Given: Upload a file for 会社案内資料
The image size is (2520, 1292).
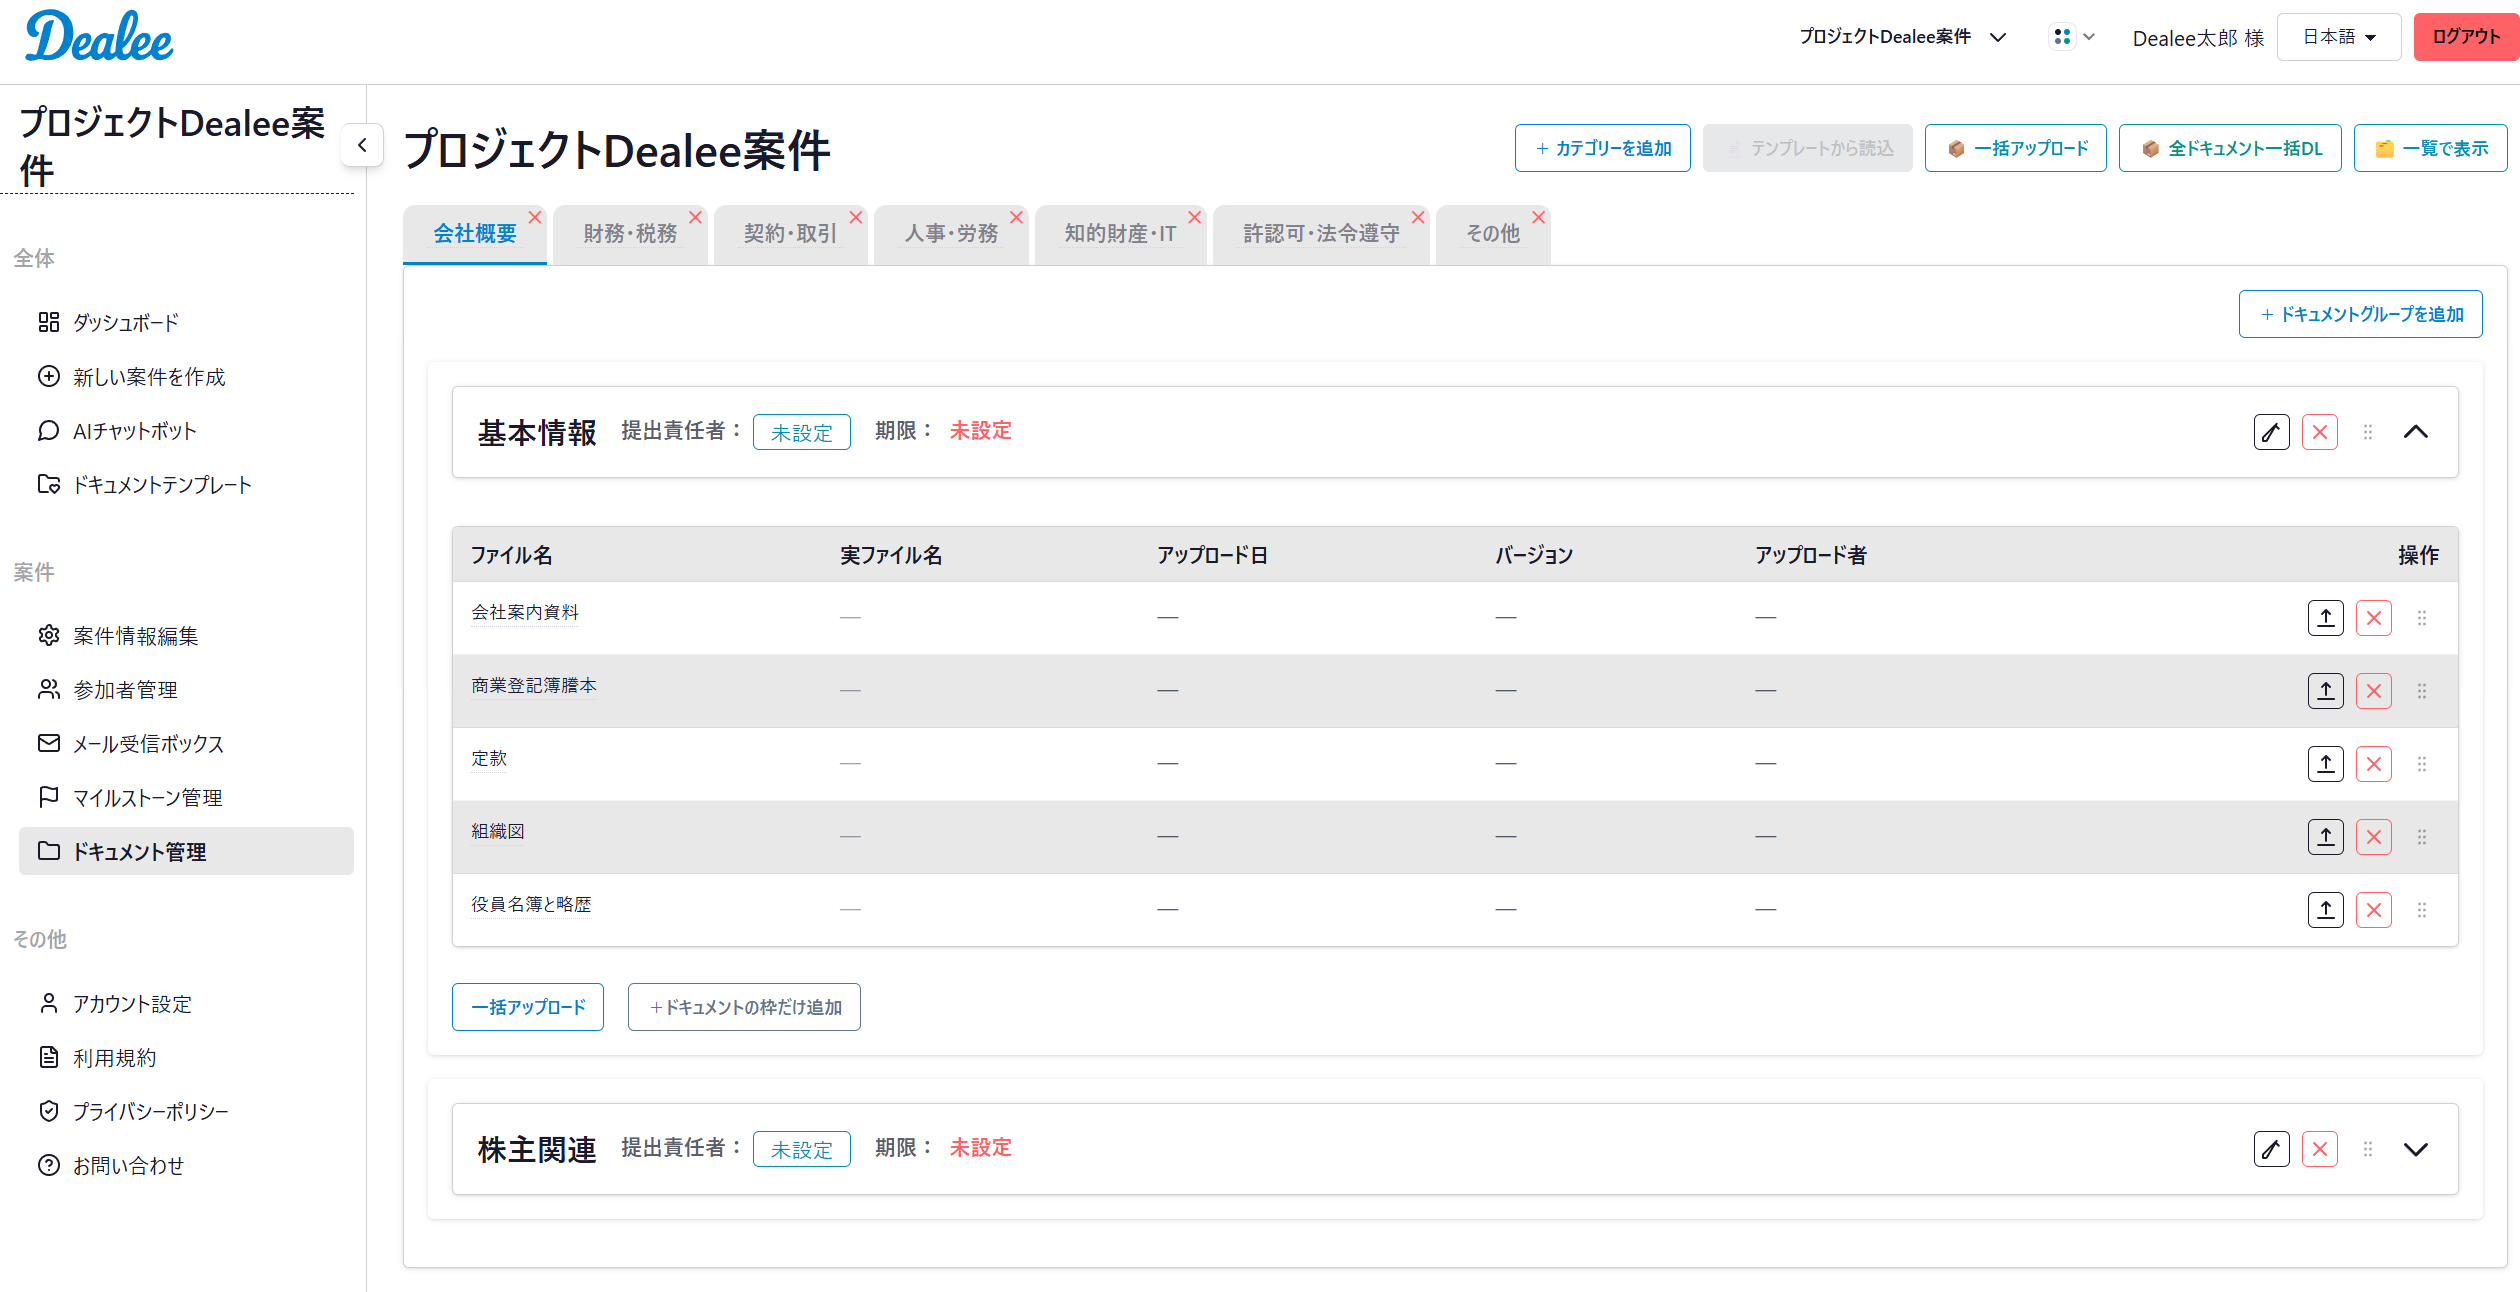Looking at the screenshot, I should tap(2326, 618).
